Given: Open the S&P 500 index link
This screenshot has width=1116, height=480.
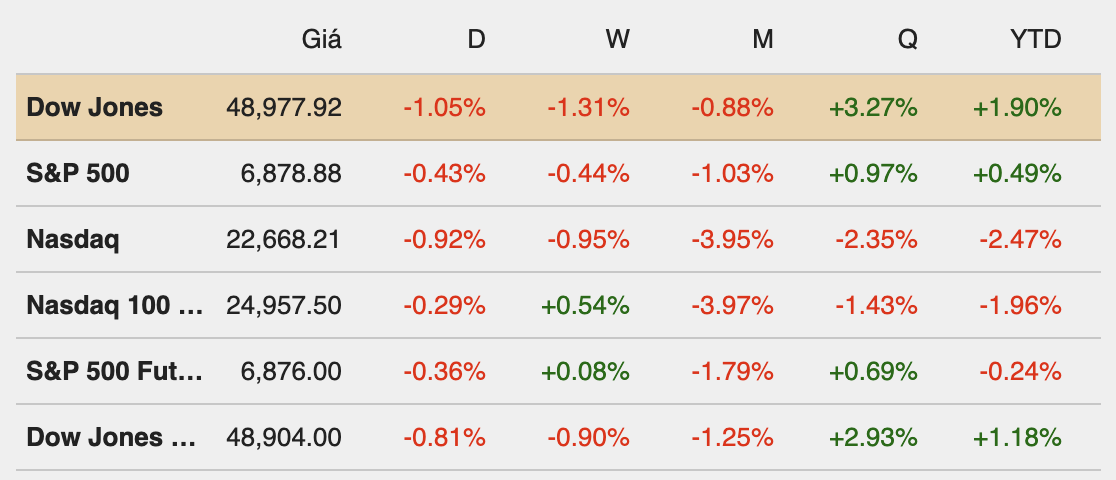Looking at the screenshot, I should coord(78,173).
